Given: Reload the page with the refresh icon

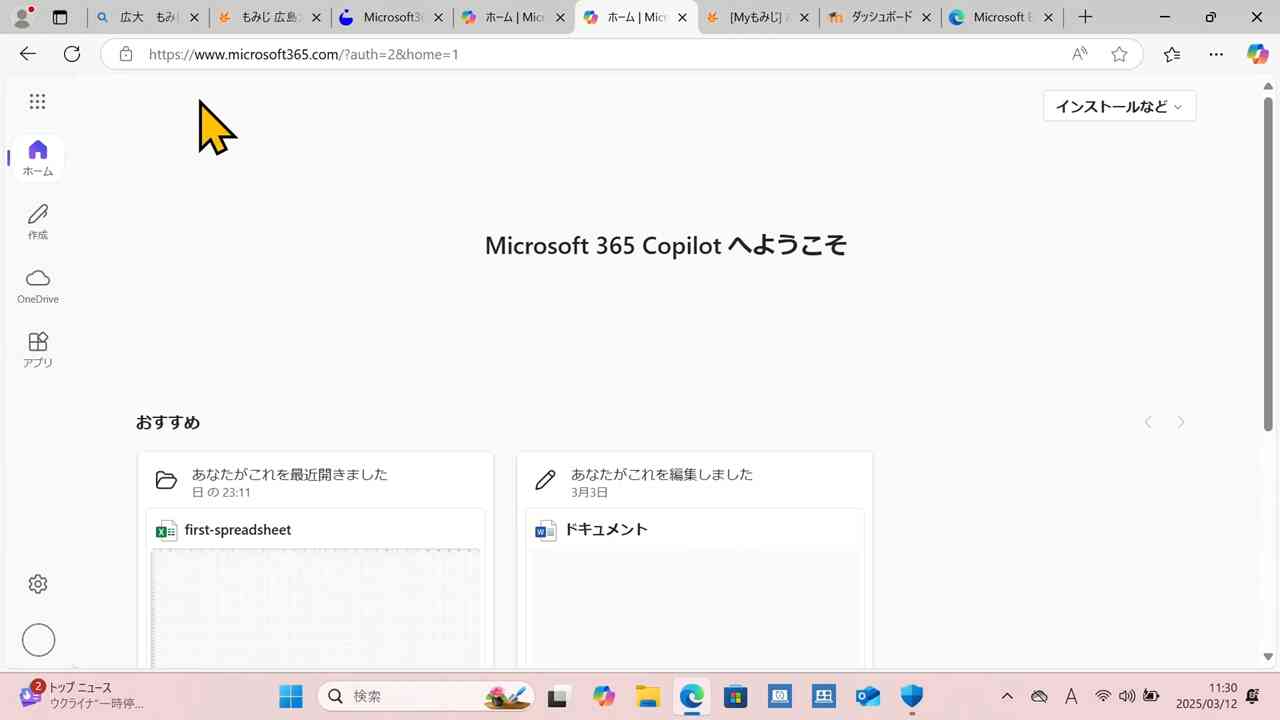Looking at the screenshot, I should click(72, 54).
